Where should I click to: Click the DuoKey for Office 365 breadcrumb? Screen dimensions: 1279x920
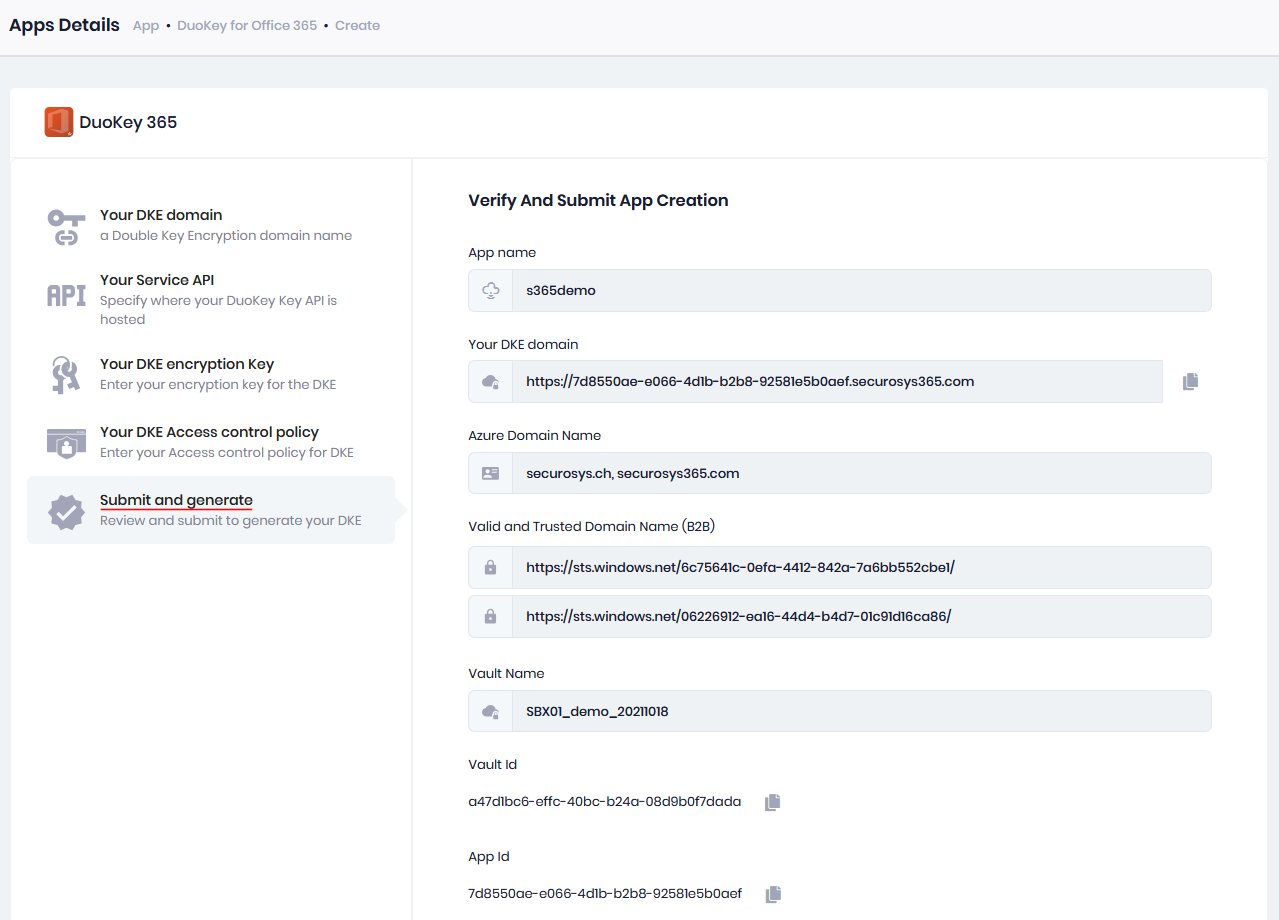[247, 26]
